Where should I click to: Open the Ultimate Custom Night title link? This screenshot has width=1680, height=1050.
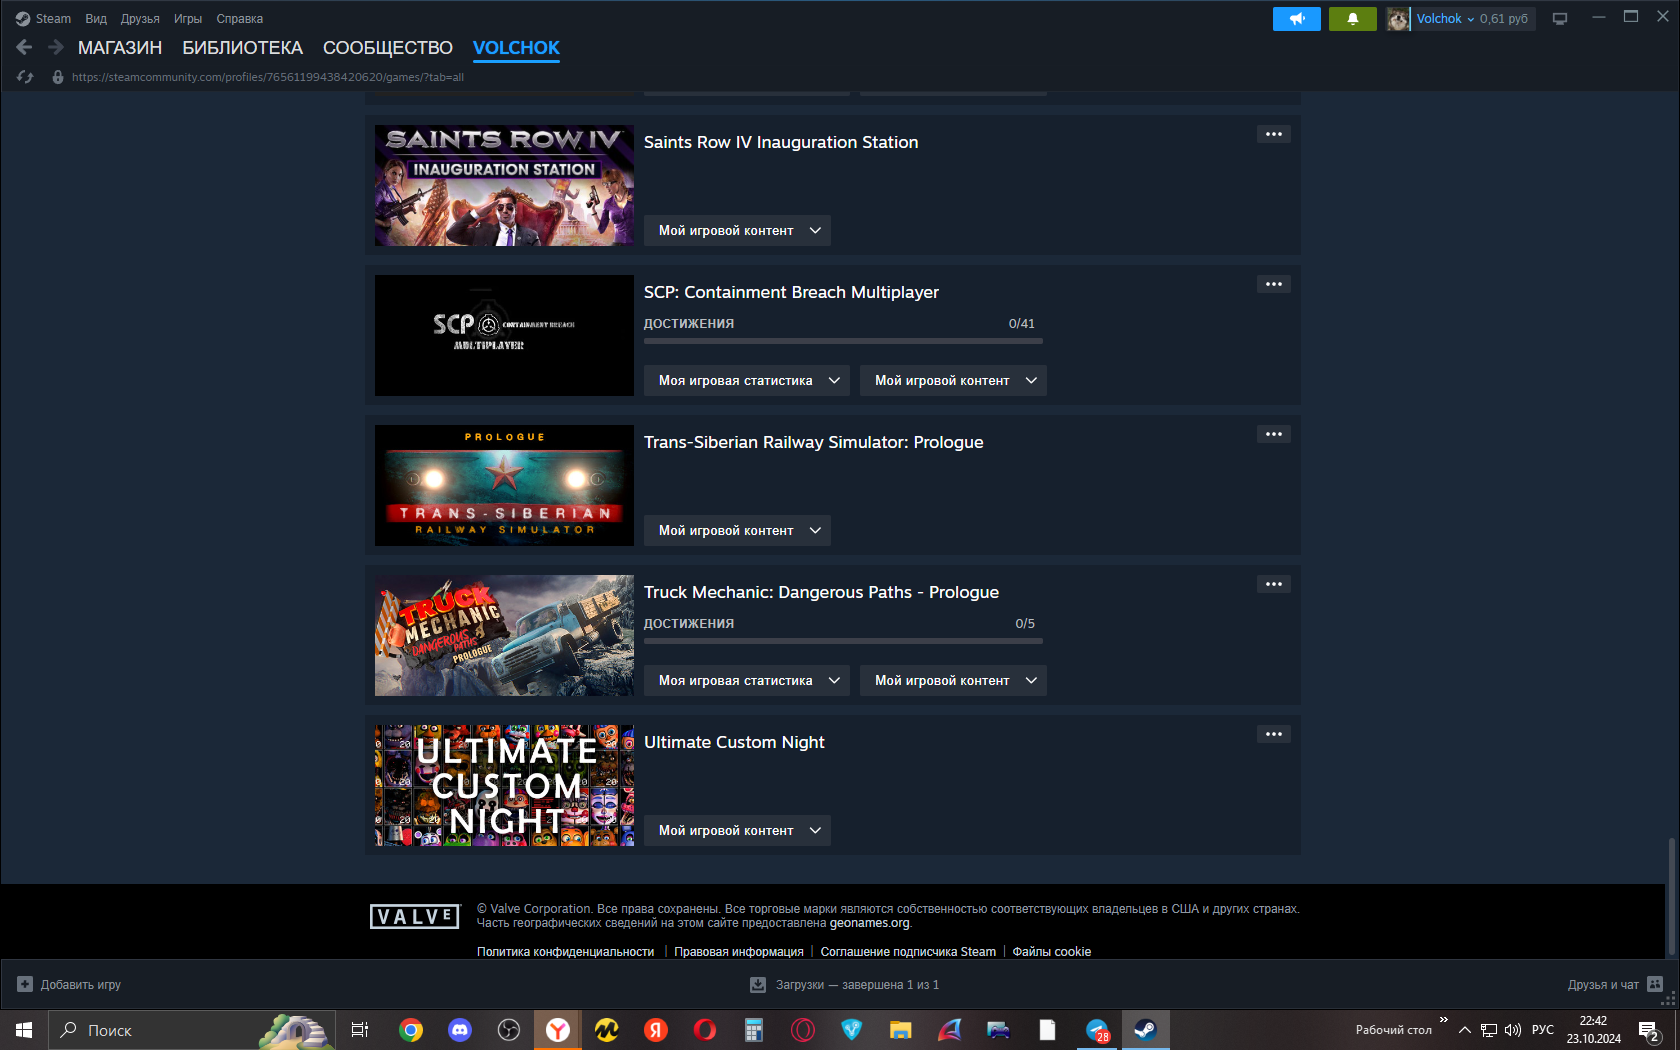click(734, 742)
